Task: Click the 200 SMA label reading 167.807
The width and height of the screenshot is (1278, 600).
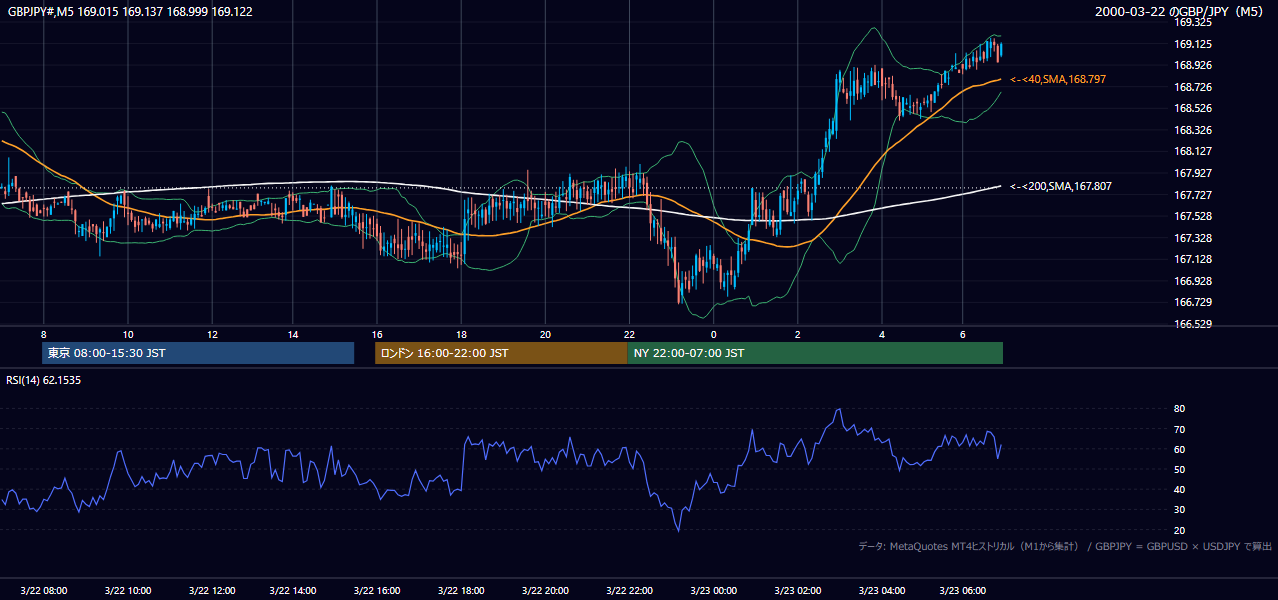Action: tap(1061, 186)
